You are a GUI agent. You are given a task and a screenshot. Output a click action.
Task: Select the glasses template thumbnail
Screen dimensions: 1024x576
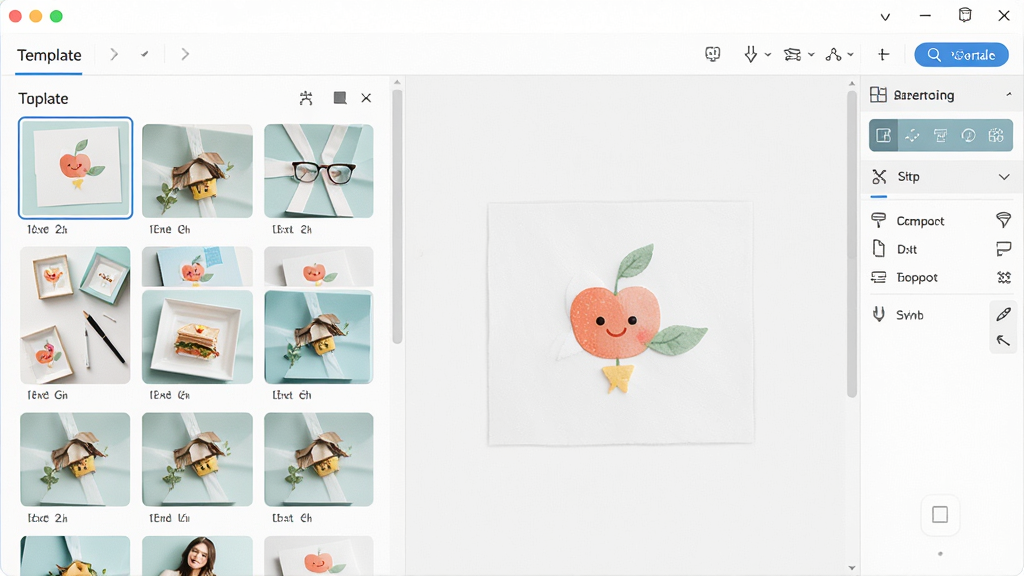pos(319,170)
